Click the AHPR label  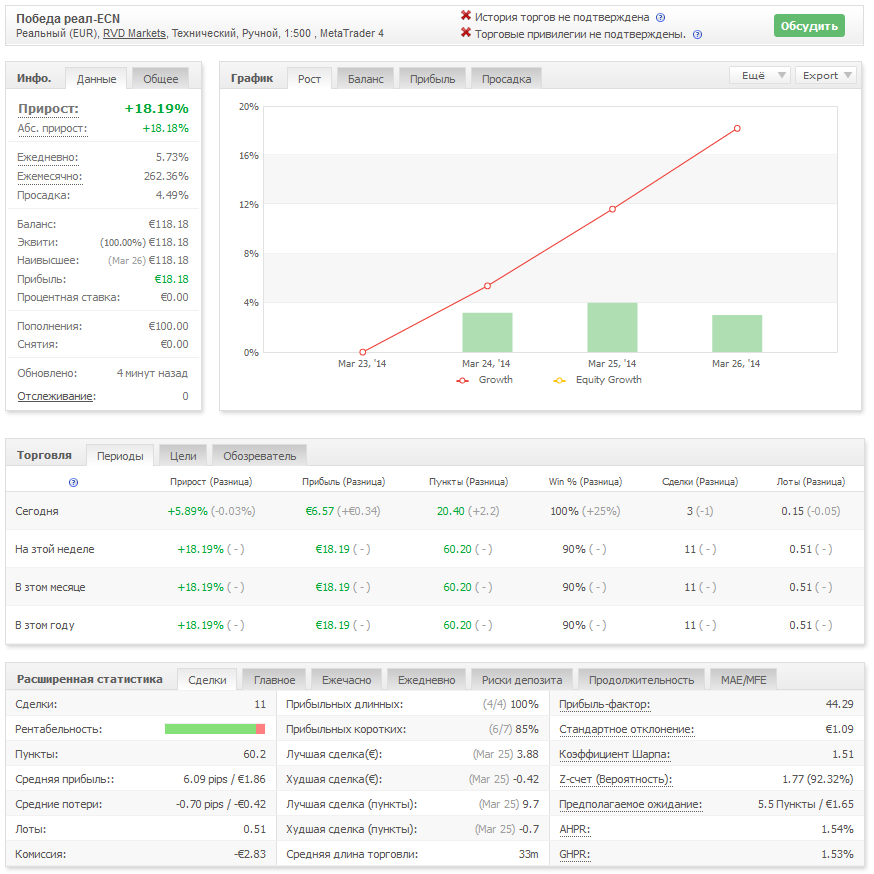(575, 830)
